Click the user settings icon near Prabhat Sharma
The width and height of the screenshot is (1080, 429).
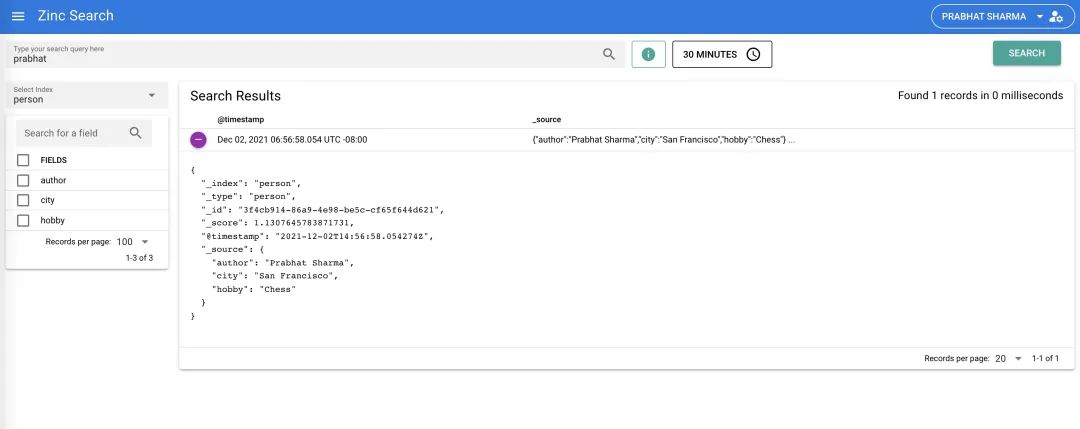[x=1056, y=17]
